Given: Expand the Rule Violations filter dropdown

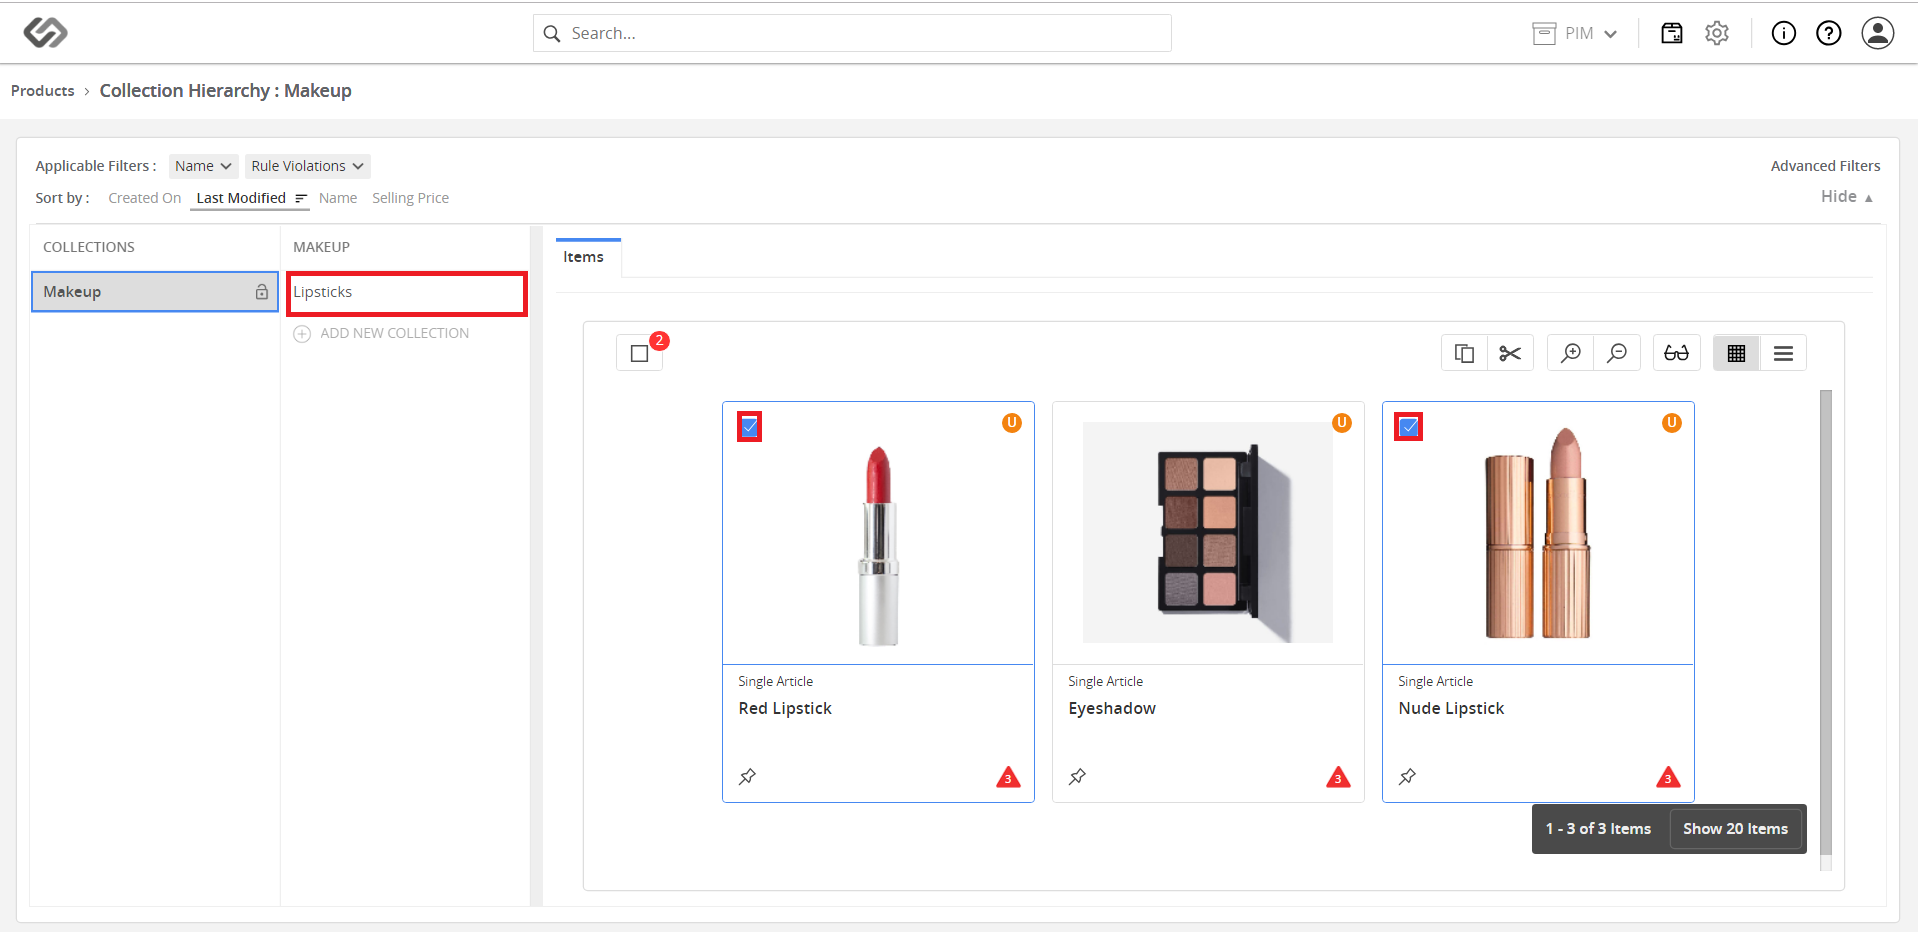Looking at the screenshot, I should coord(307,166).
